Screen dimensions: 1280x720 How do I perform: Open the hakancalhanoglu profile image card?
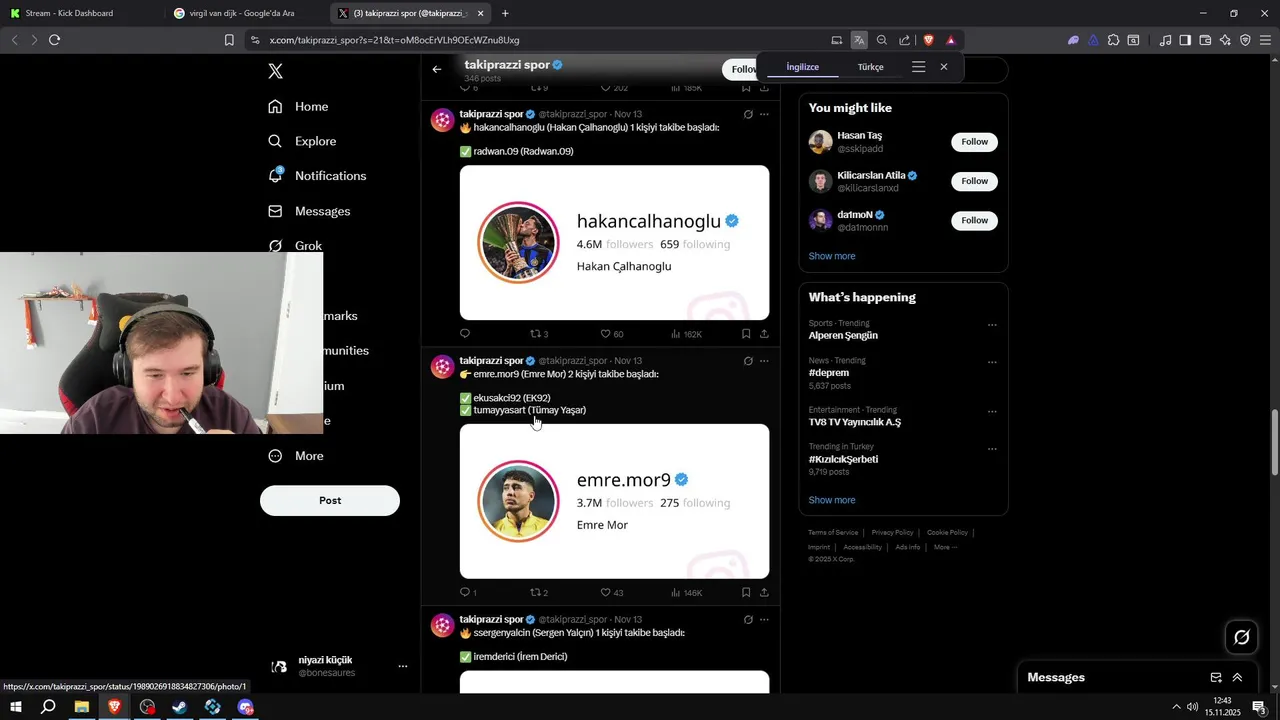tap(614, 243)
